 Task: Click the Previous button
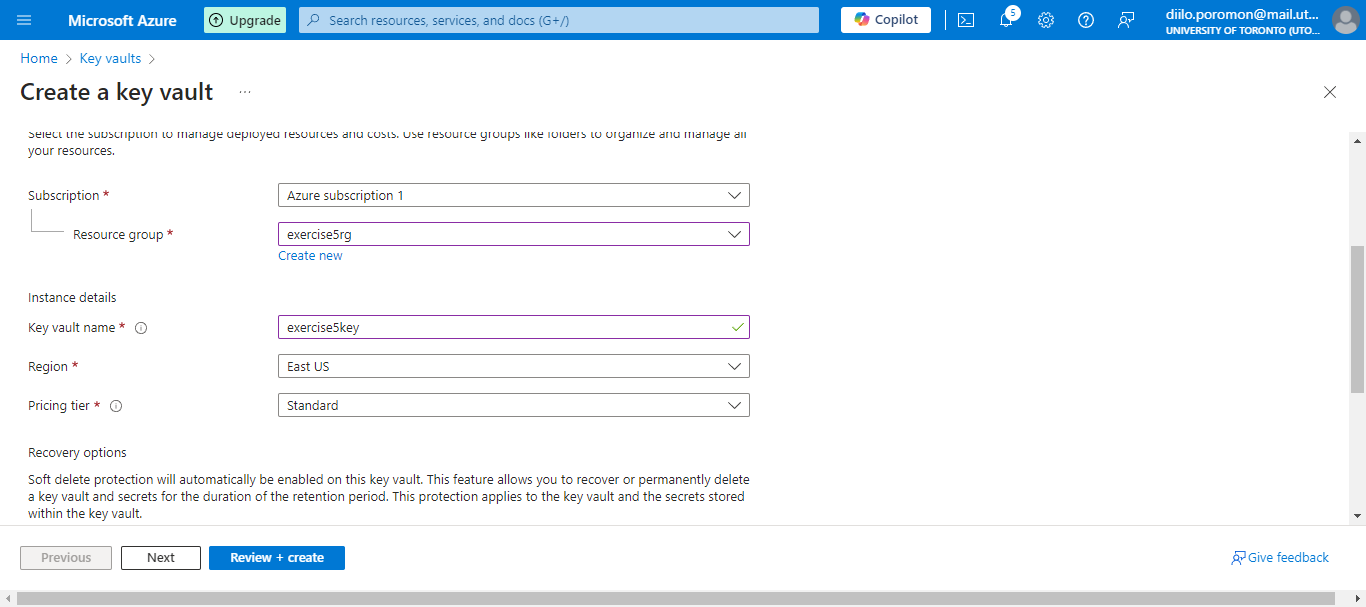pyautogui.click(x=66, y=558)
